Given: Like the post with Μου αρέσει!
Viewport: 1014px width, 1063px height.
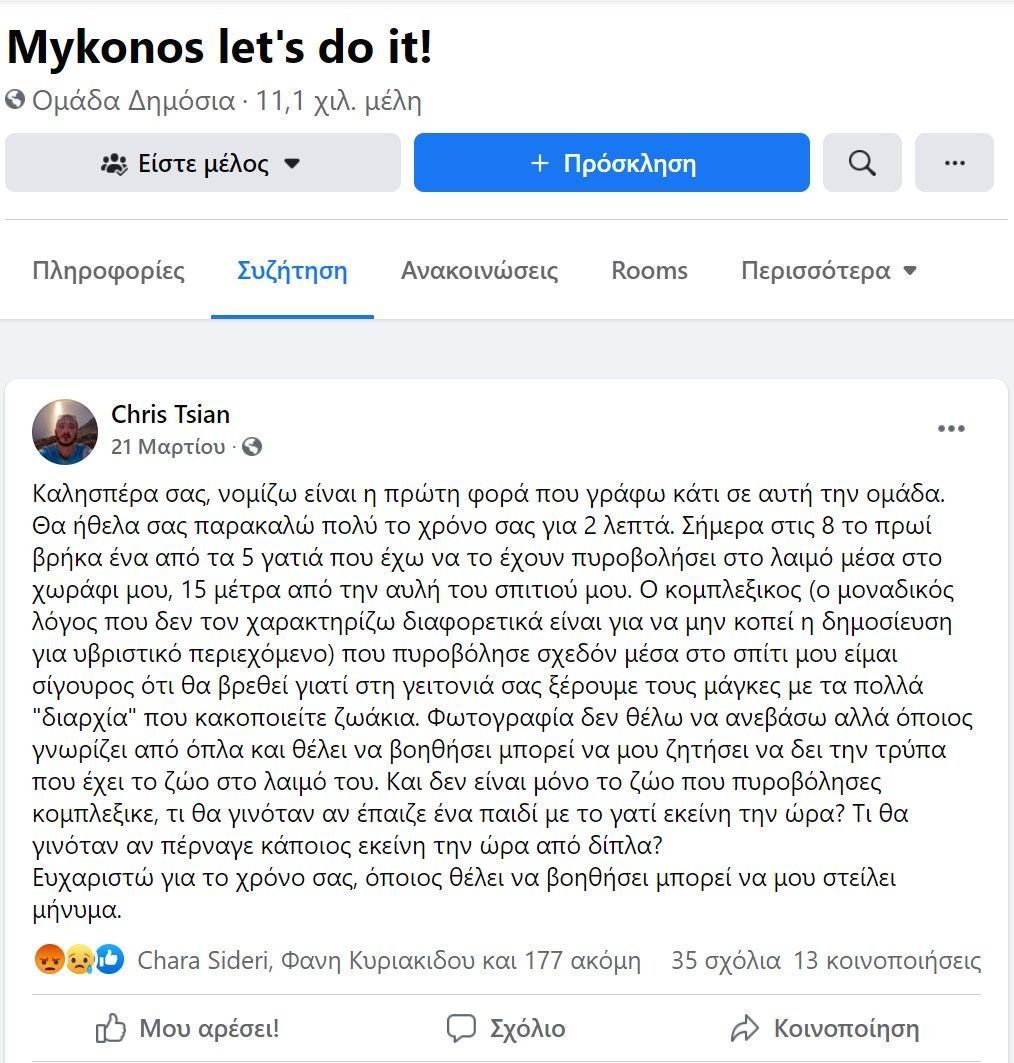Looking at the screenshot, I should [187, 1028].
